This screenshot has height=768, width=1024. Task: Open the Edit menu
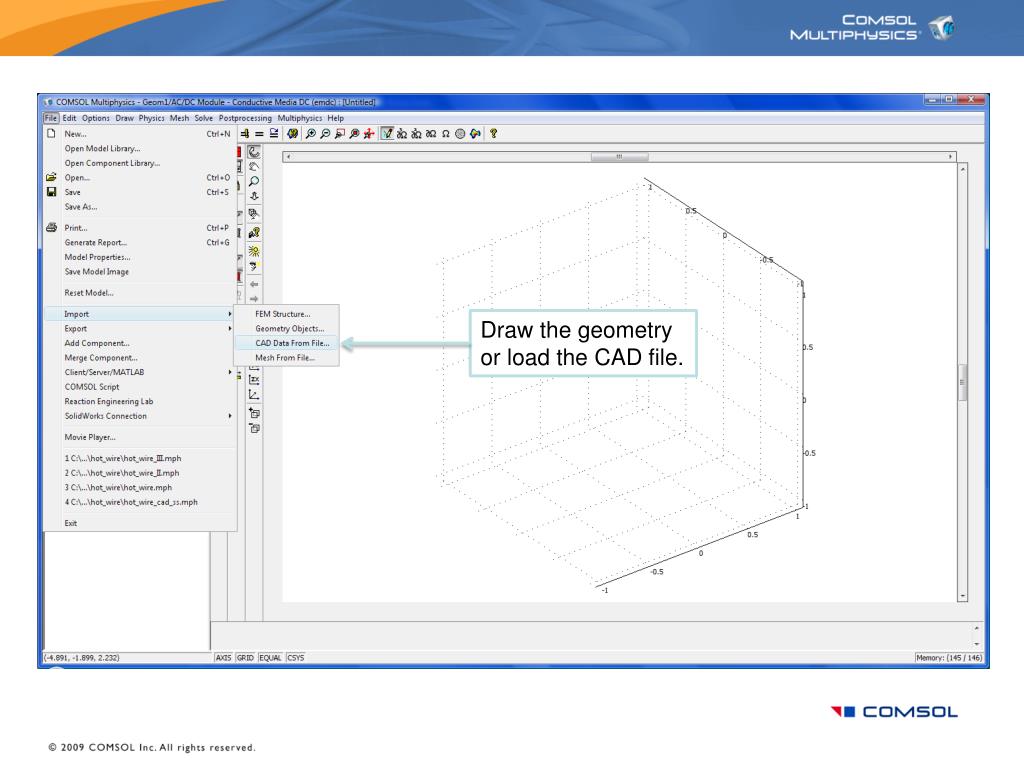pos(69,118)
